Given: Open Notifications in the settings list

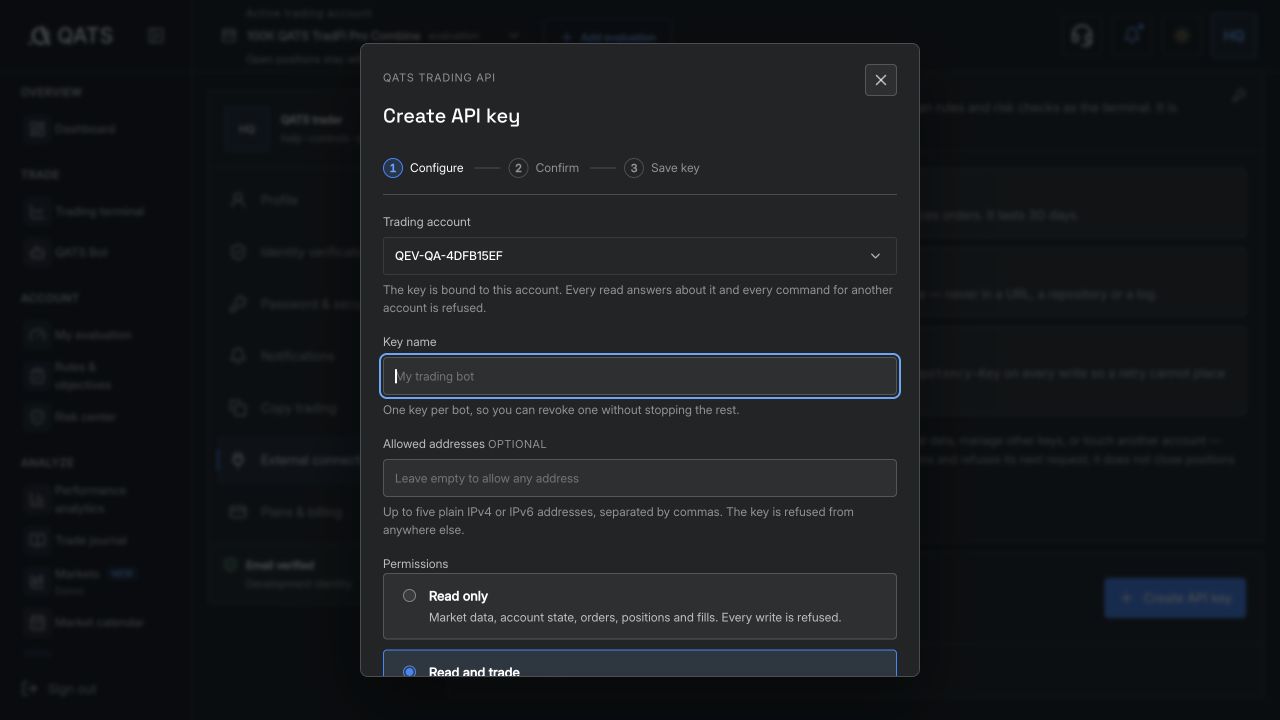Looking at the screenshot, I should tap(289, 356).
